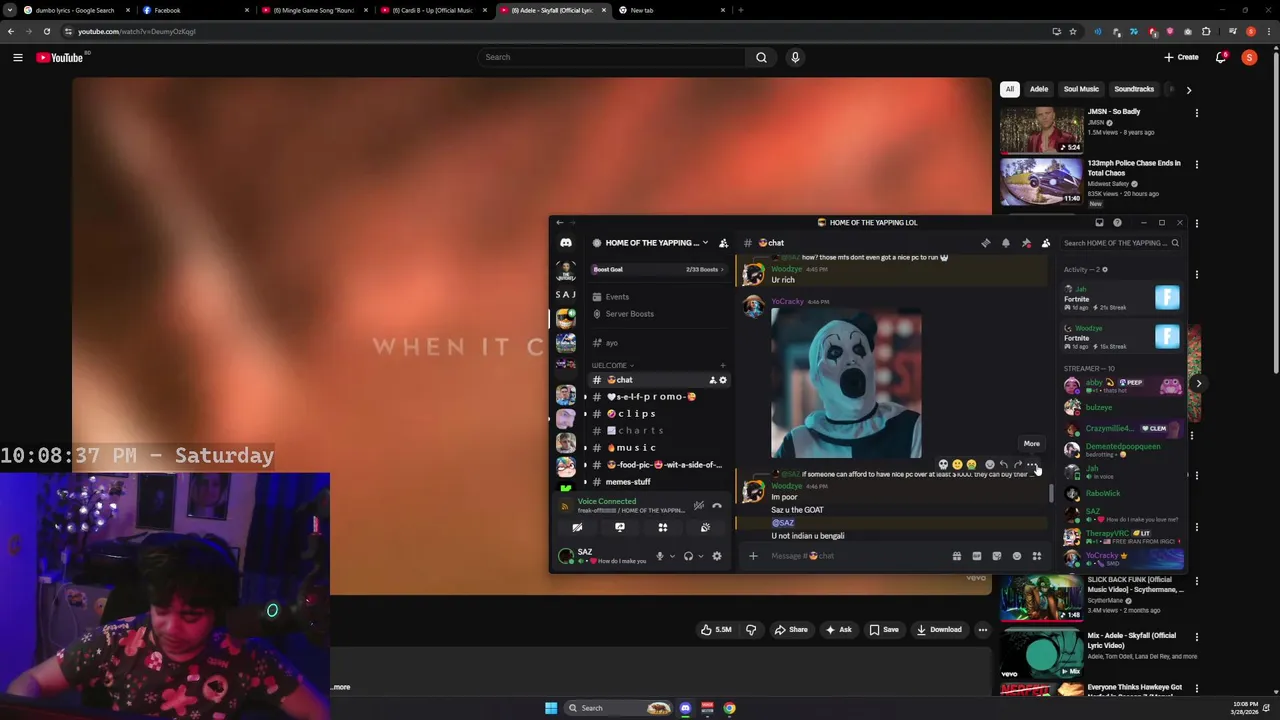Image resolution: width=1280 pixels, height=720 pixels.
Task: Disconnect from Discord voice channel
Action: (x=717, y=506)
